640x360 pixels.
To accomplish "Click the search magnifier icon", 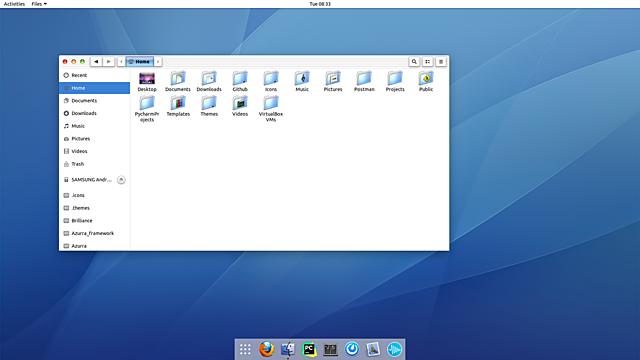I will point(414,62).
